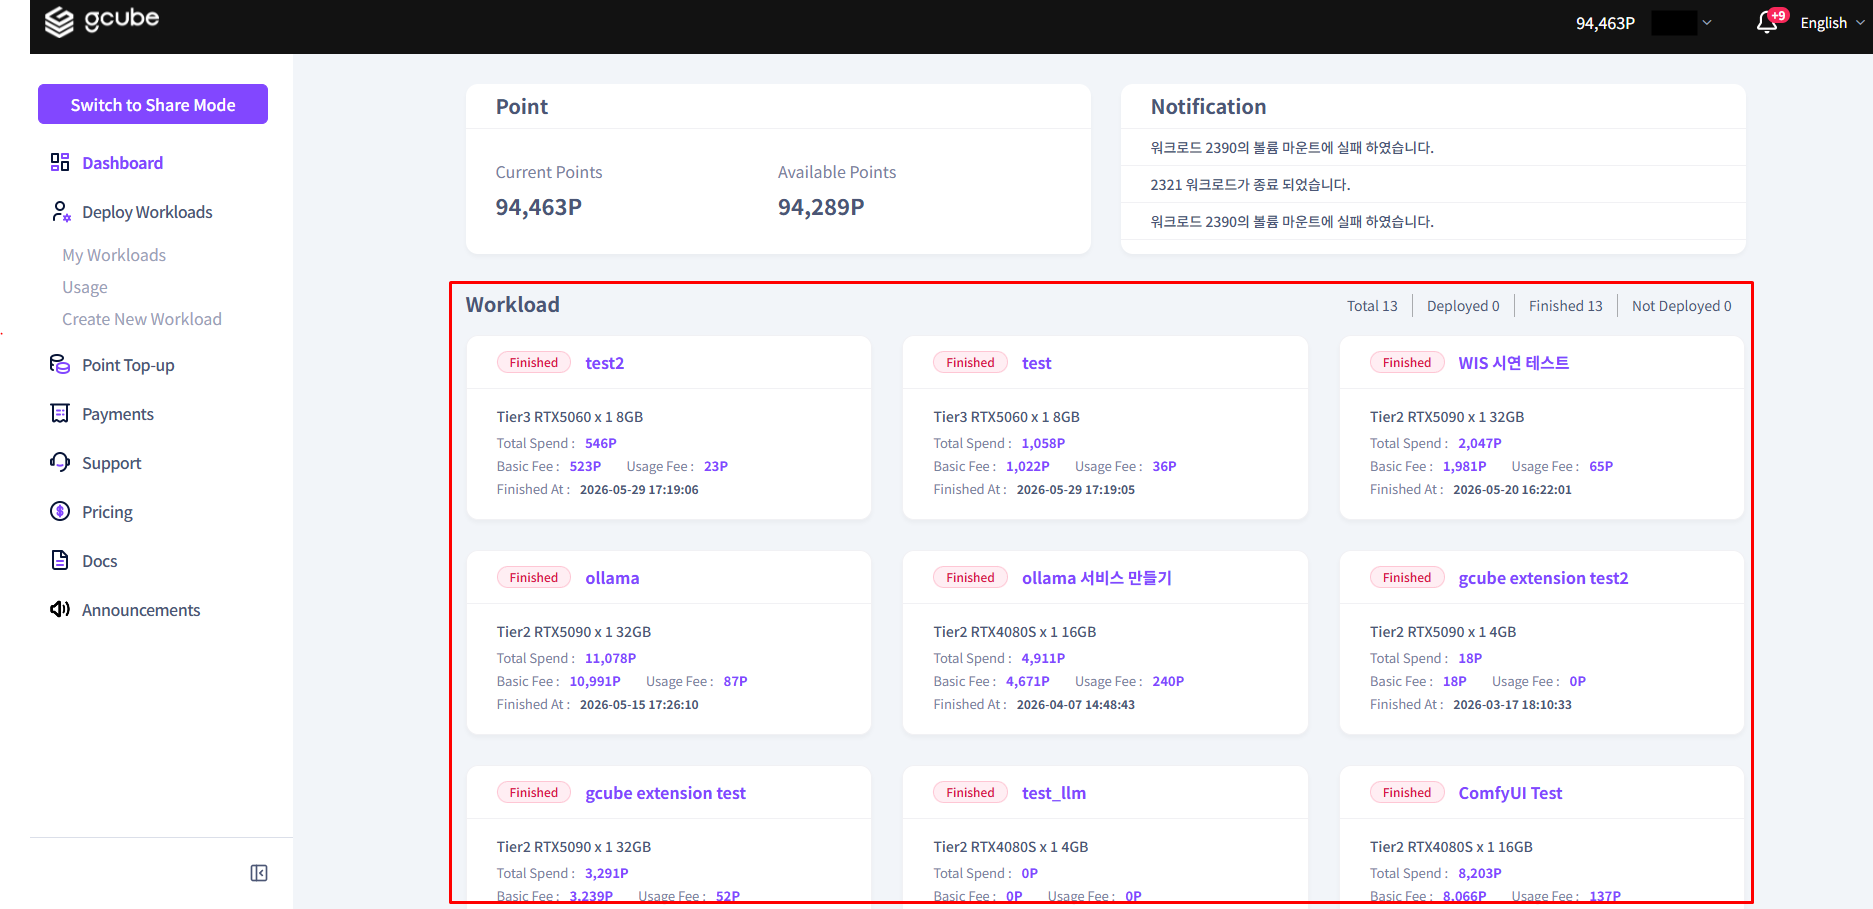Image resolution: width=1873 pixels, height=909 pixels.
Task: Click the Current Points value 94,463P
Action: (x=539, y=207)
